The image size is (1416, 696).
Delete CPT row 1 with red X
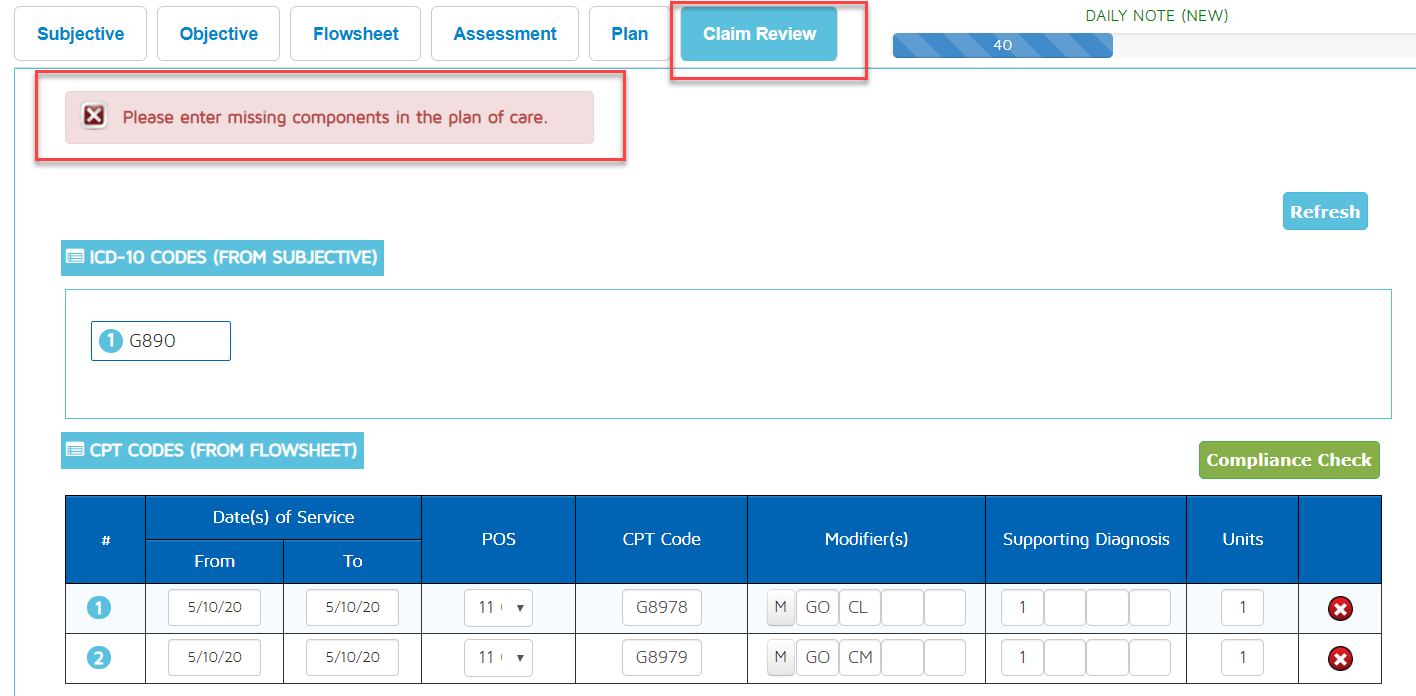[x=1340, y=608]
